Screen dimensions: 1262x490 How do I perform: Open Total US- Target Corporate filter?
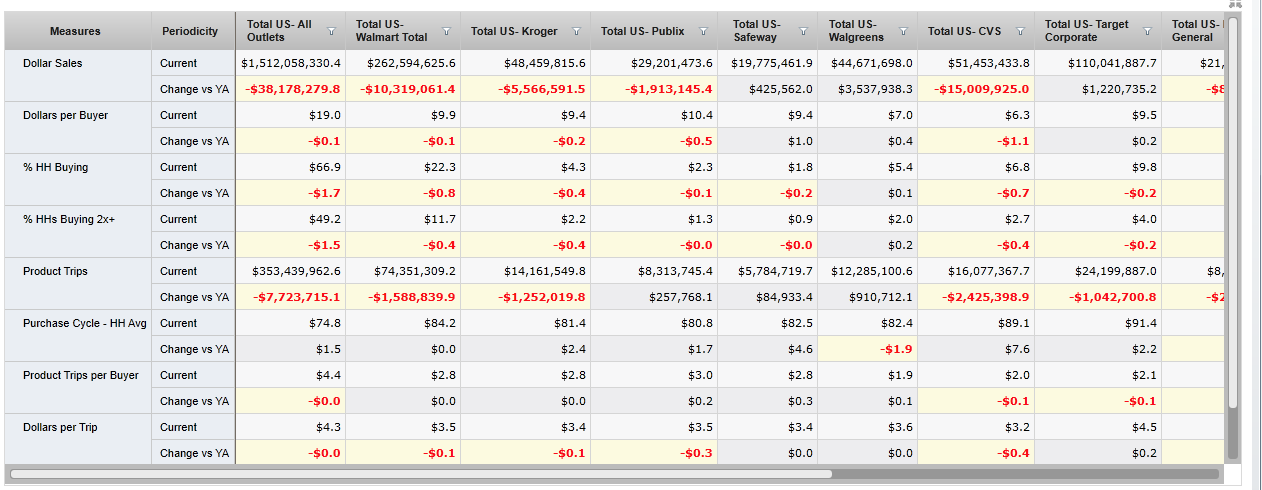pyautogui.click(x=1147, y=32)
